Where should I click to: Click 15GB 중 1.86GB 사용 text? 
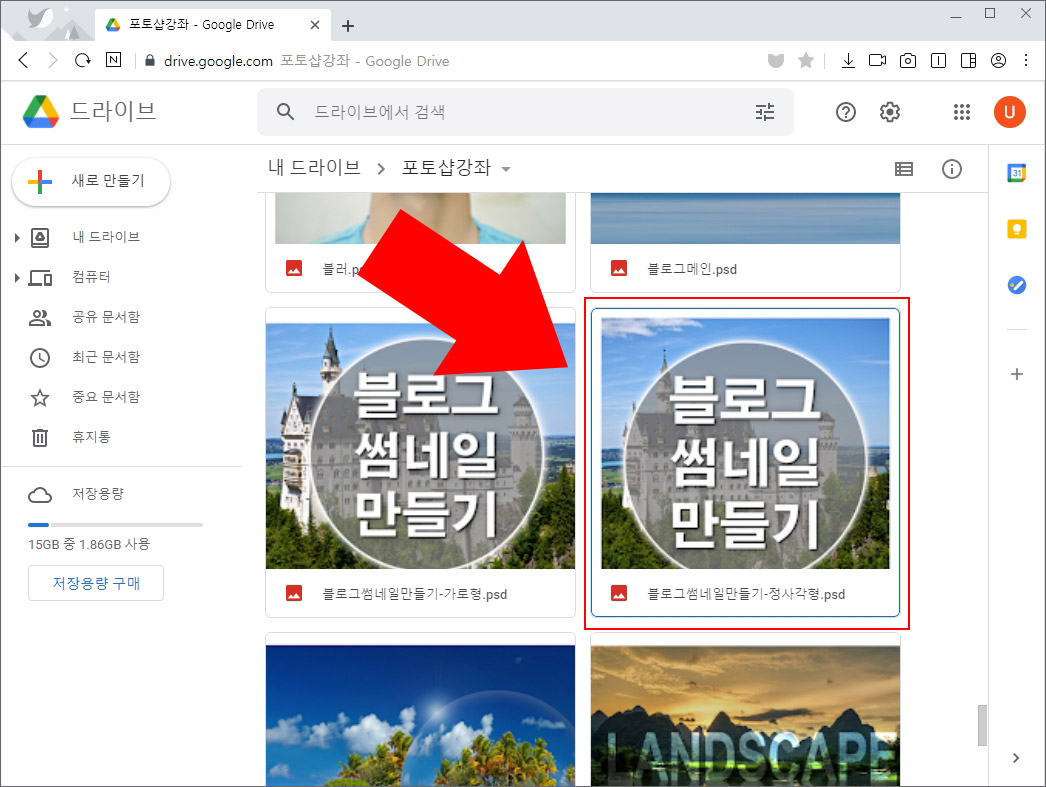(x=89, y=544)
